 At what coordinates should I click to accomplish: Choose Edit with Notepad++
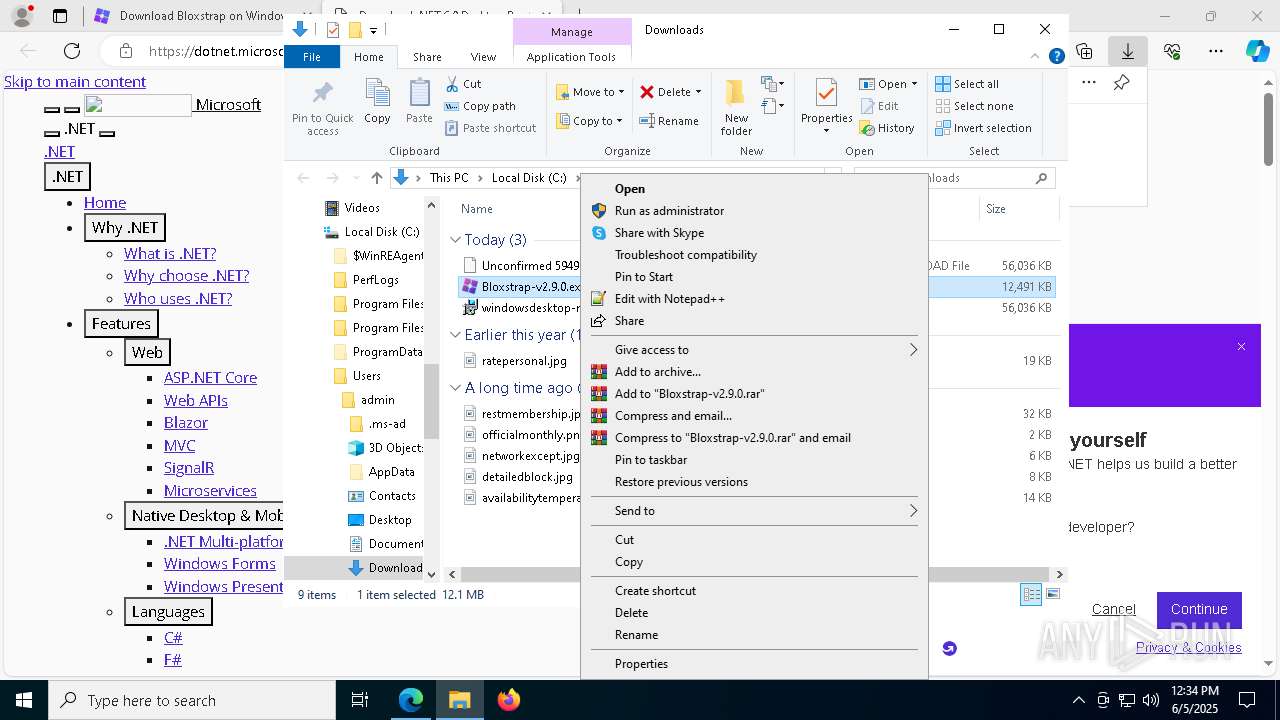754,299
